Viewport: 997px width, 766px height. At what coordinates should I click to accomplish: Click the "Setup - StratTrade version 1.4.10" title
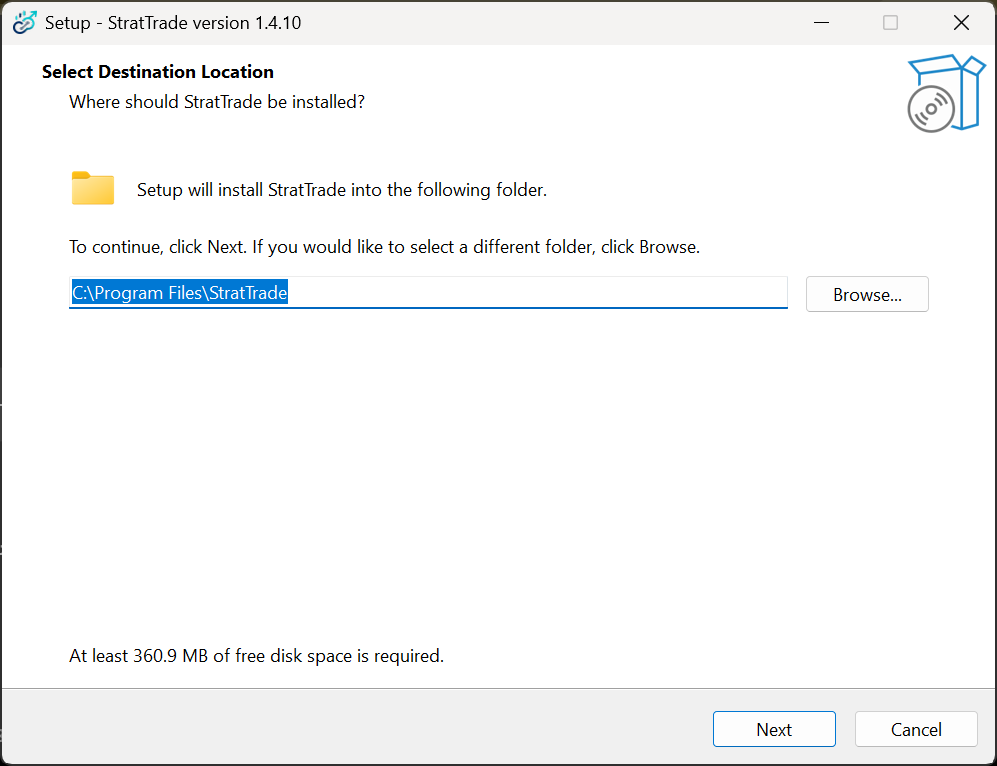[173, 23]
